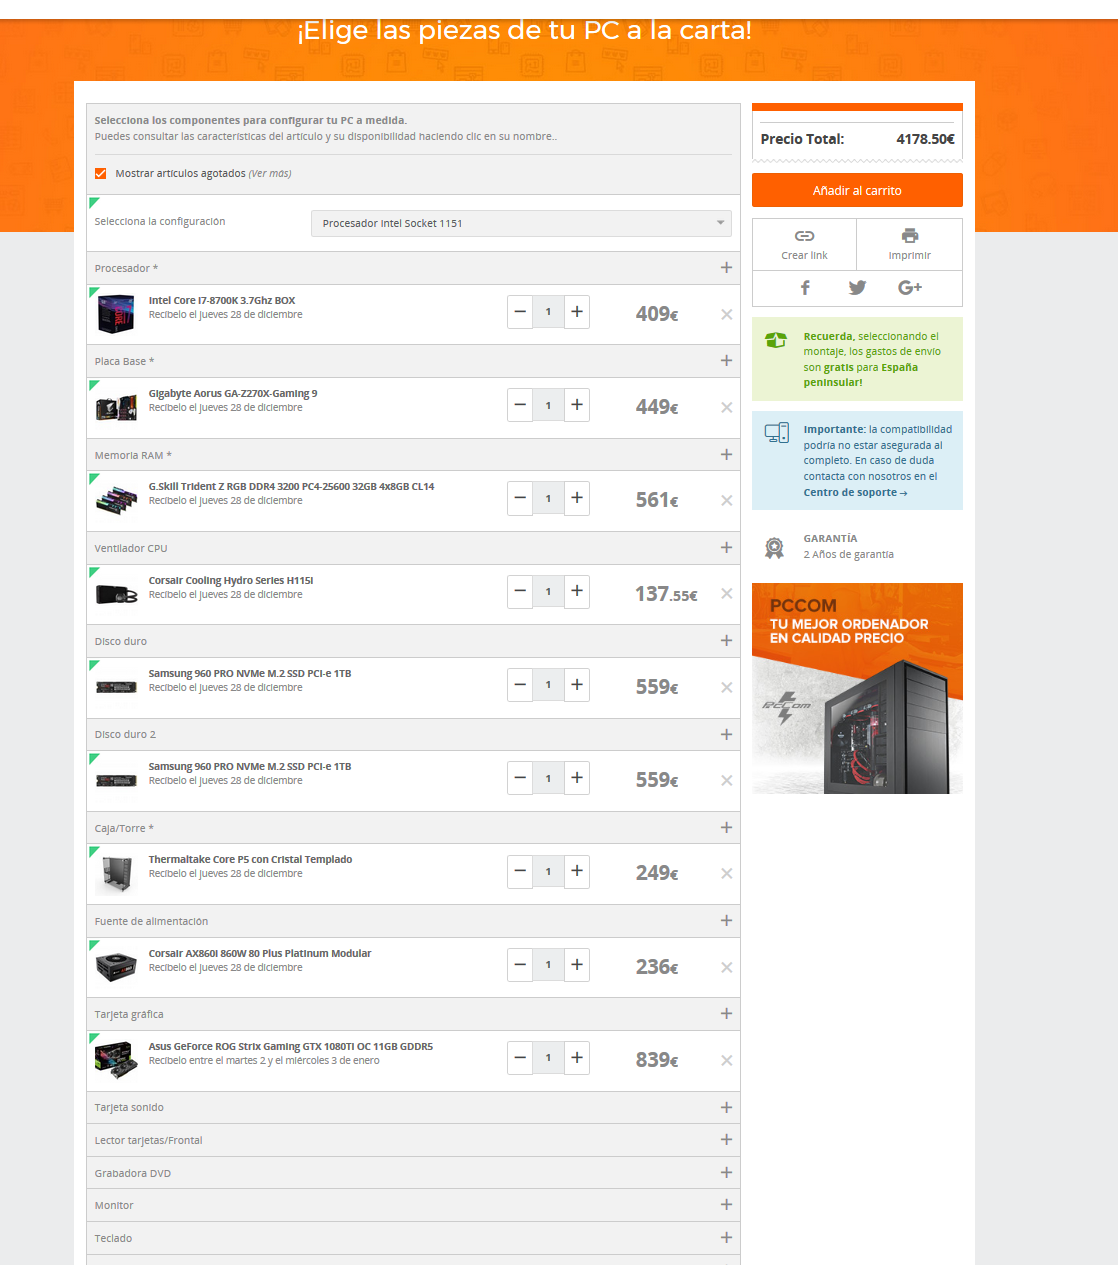
Task: Decrease quantity of Gigabyte Aorus motherboard
Action: click(x=520, y=405)
